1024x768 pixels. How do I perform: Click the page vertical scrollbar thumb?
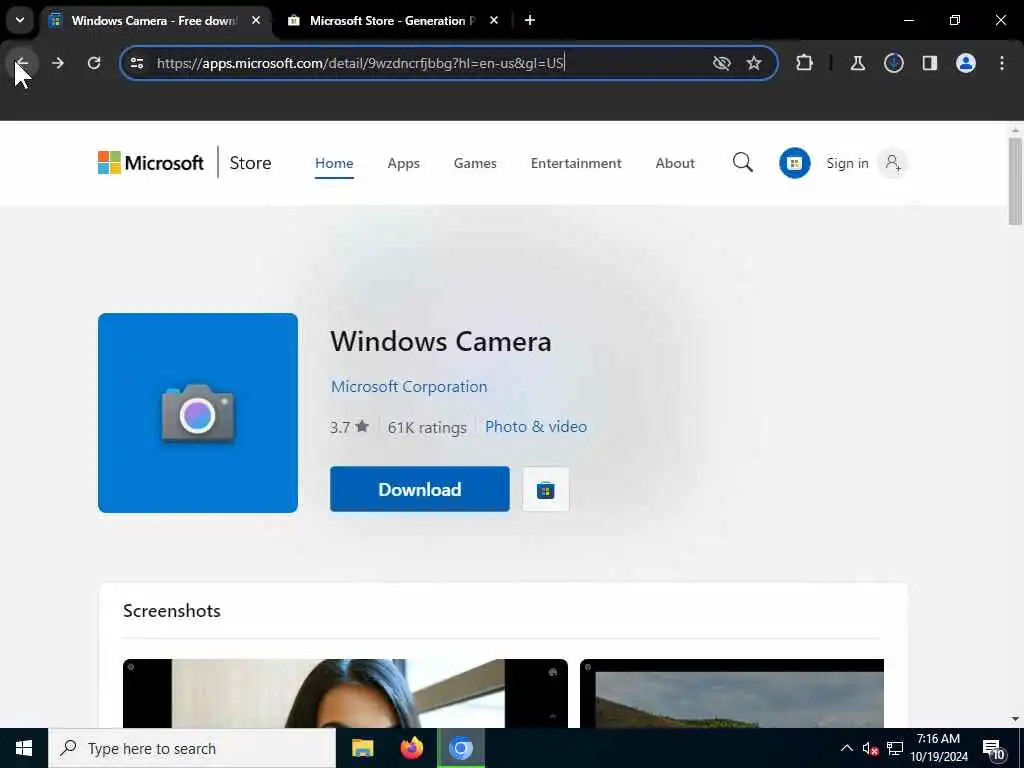coord(1015,182)
